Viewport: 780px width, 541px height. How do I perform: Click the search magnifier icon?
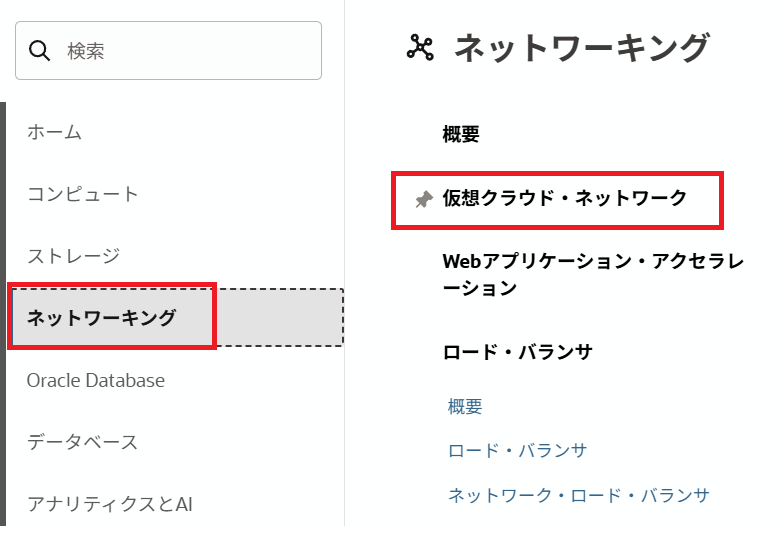click(x=40, y=51)
